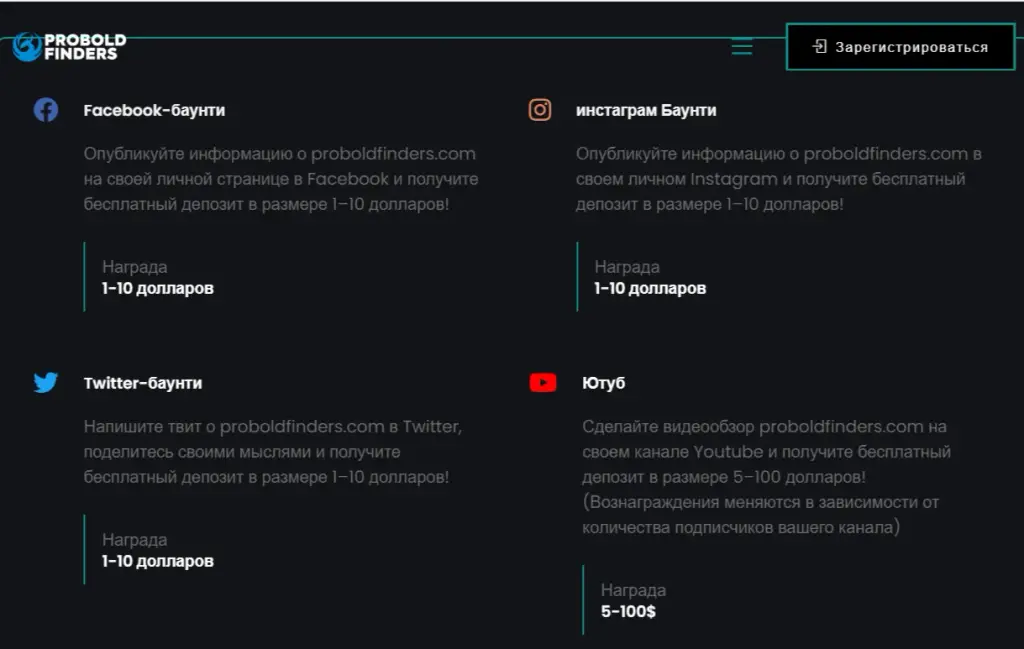Click the YouTube reward '5-100$'
Image resolution: width=1024 pixels, height=649 pixels.
[x=628, y=612]
